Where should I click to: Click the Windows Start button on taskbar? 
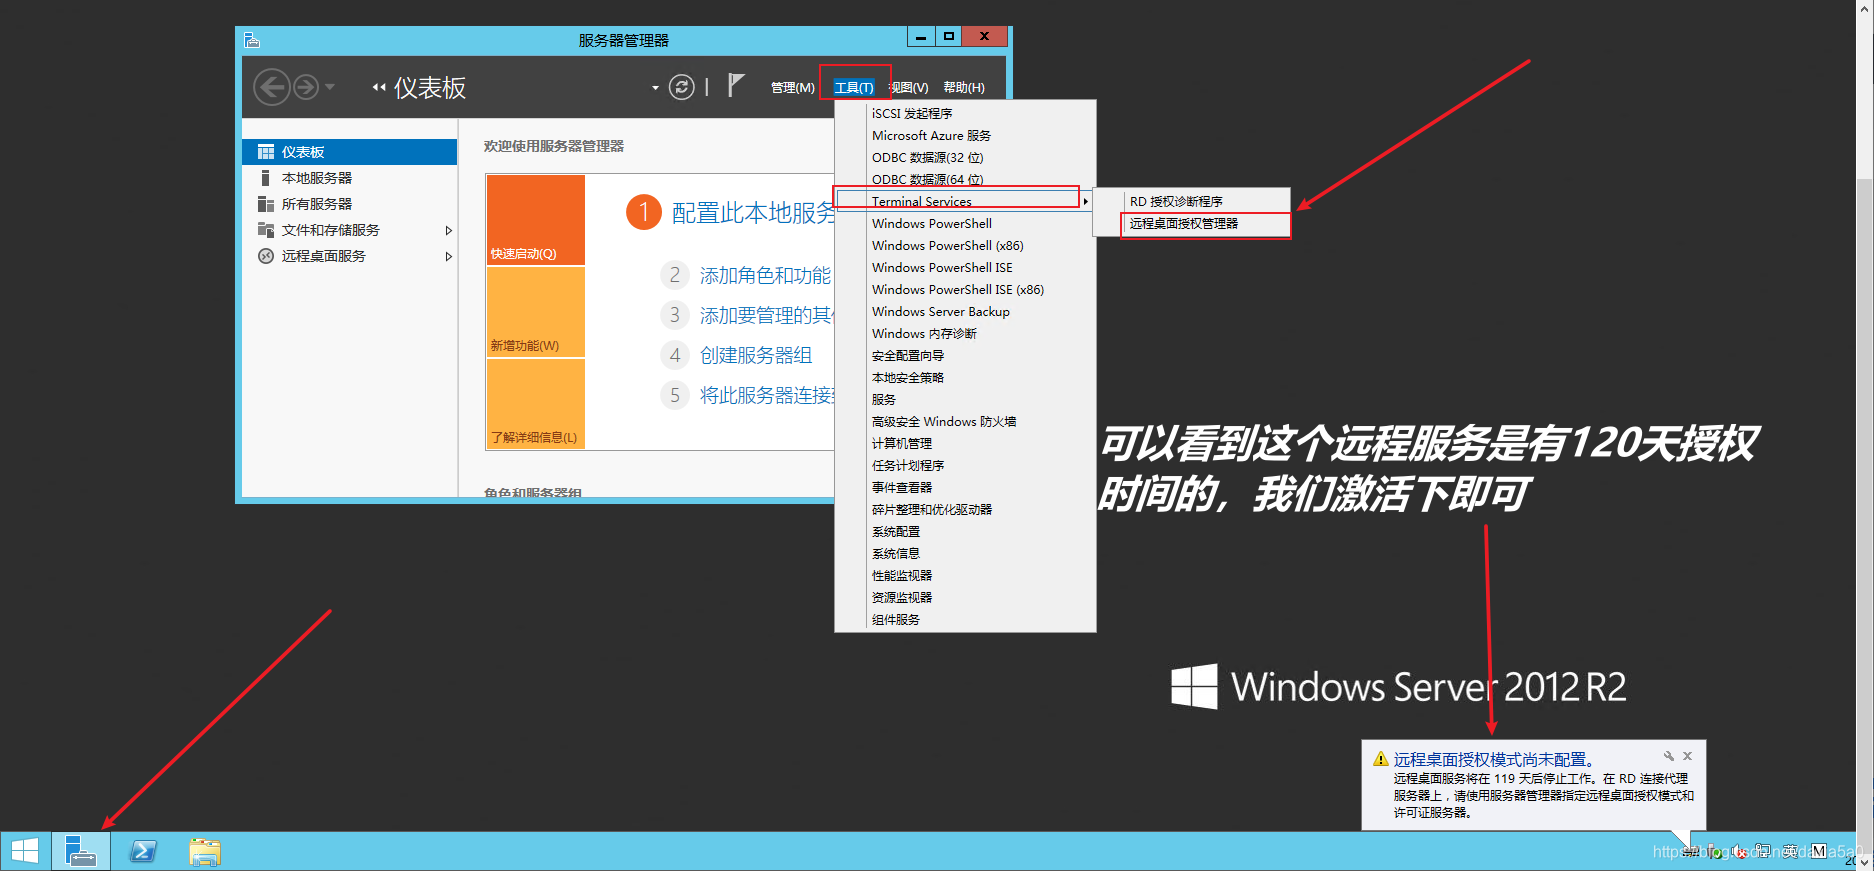tap(24, 851)
